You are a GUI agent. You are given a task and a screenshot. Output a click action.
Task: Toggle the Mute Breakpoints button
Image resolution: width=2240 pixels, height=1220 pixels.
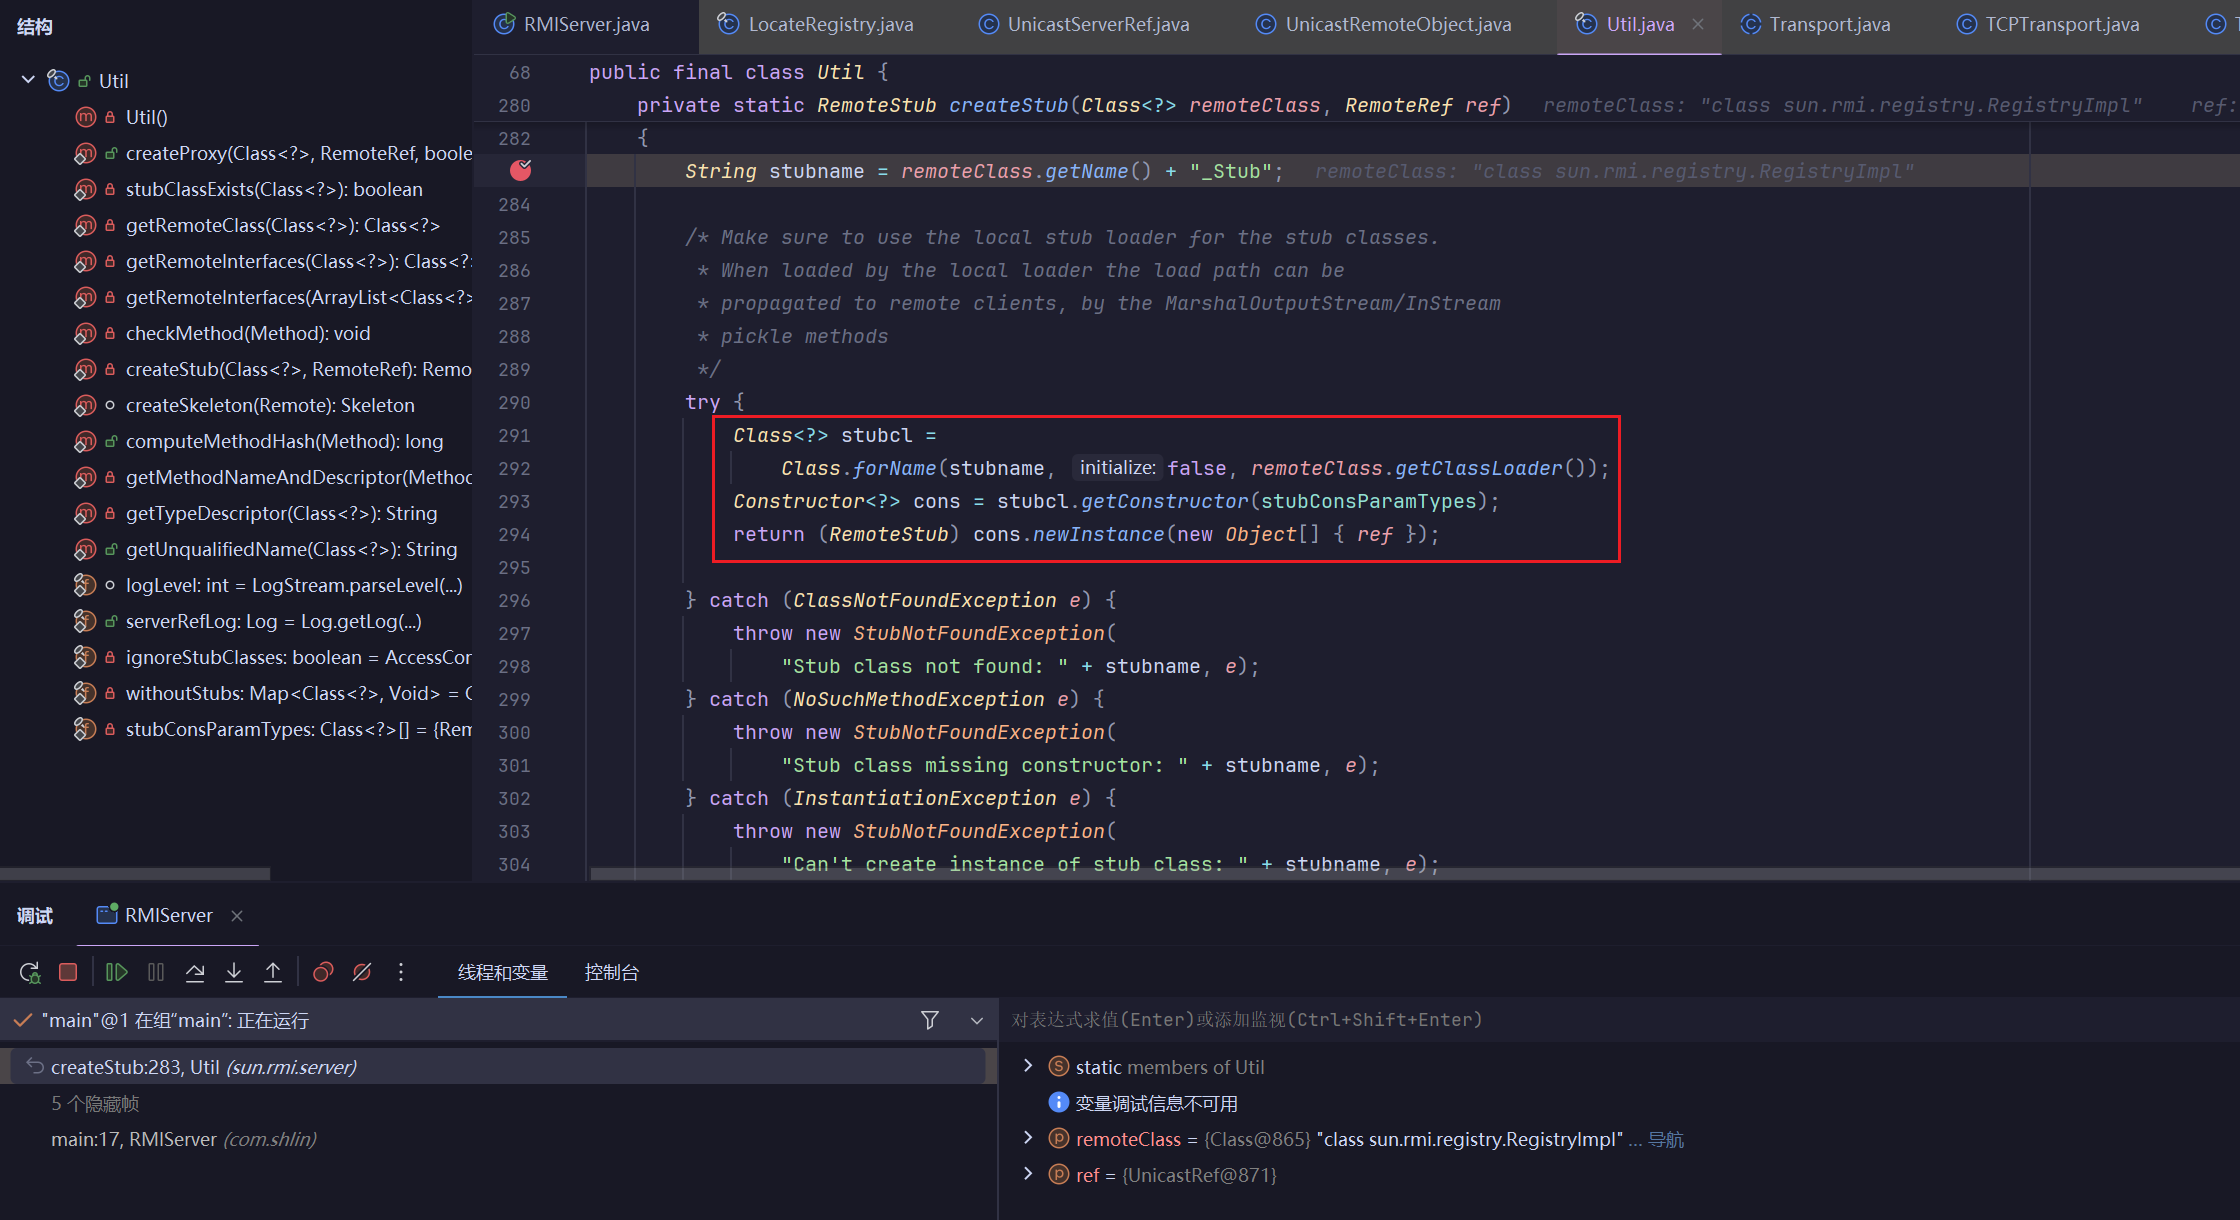[x=362, y=972]
